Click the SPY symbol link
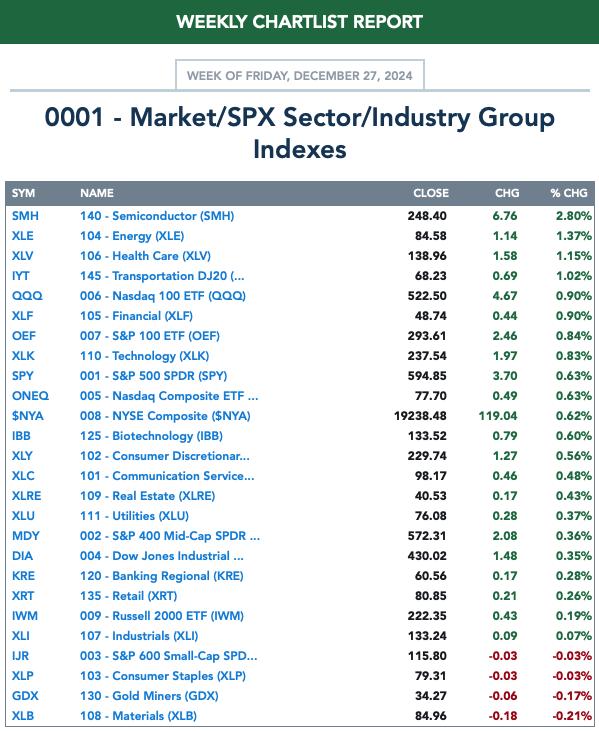This screenshot has width=599, height=731. [x=22, y=376]
